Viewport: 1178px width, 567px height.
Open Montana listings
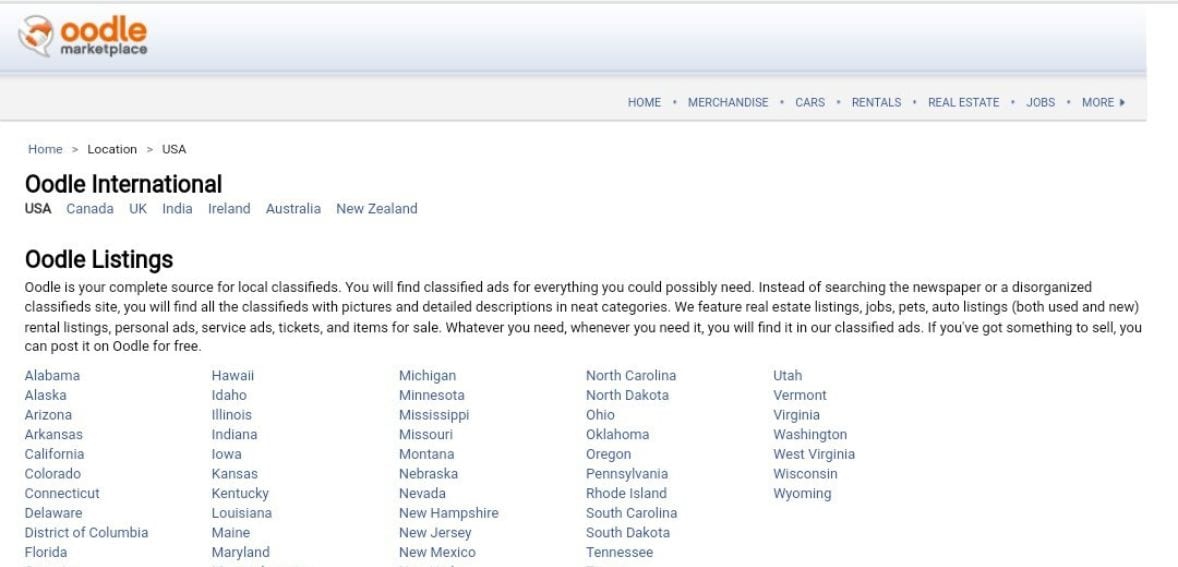[427, 454]
